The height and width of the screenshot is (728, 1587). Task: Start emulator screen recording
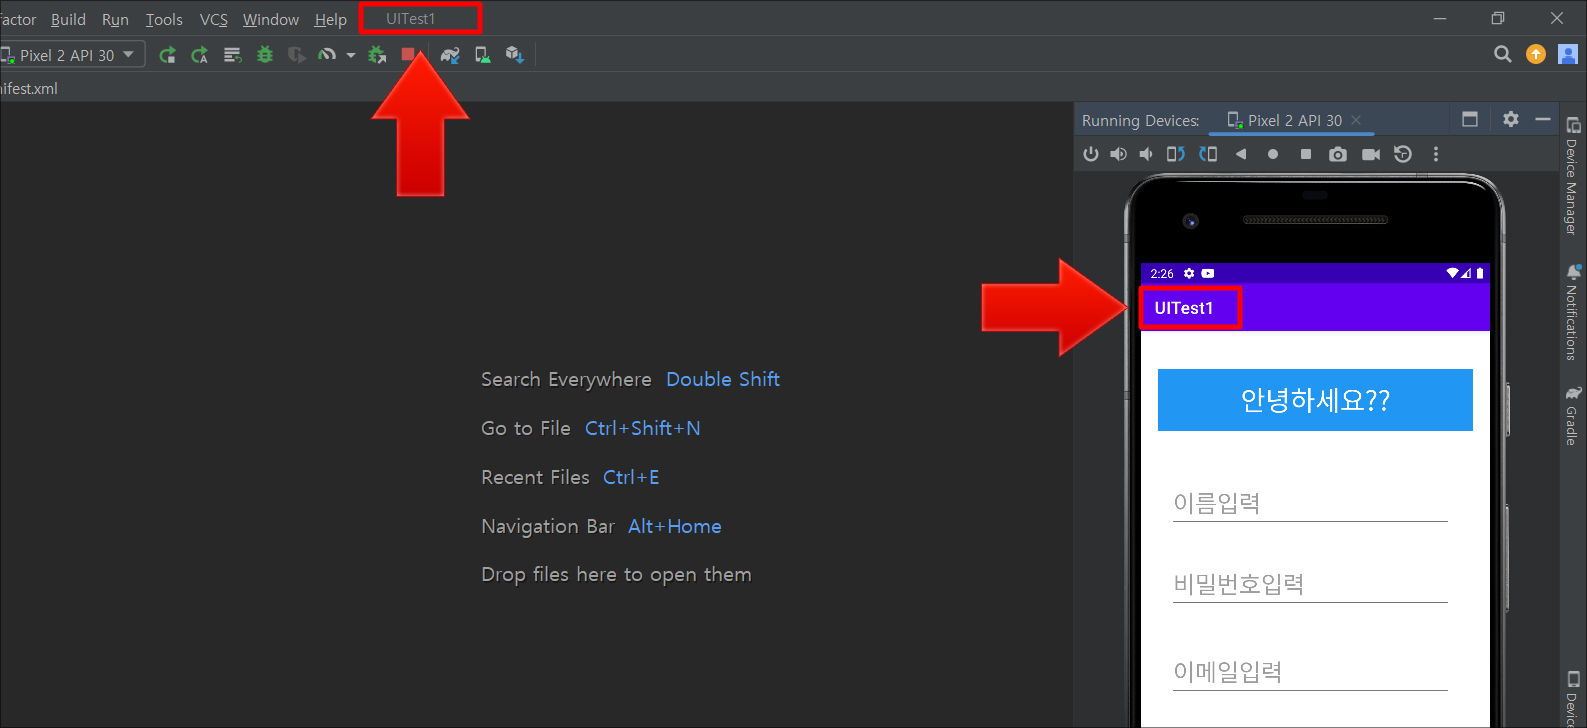pos(1371,154)
